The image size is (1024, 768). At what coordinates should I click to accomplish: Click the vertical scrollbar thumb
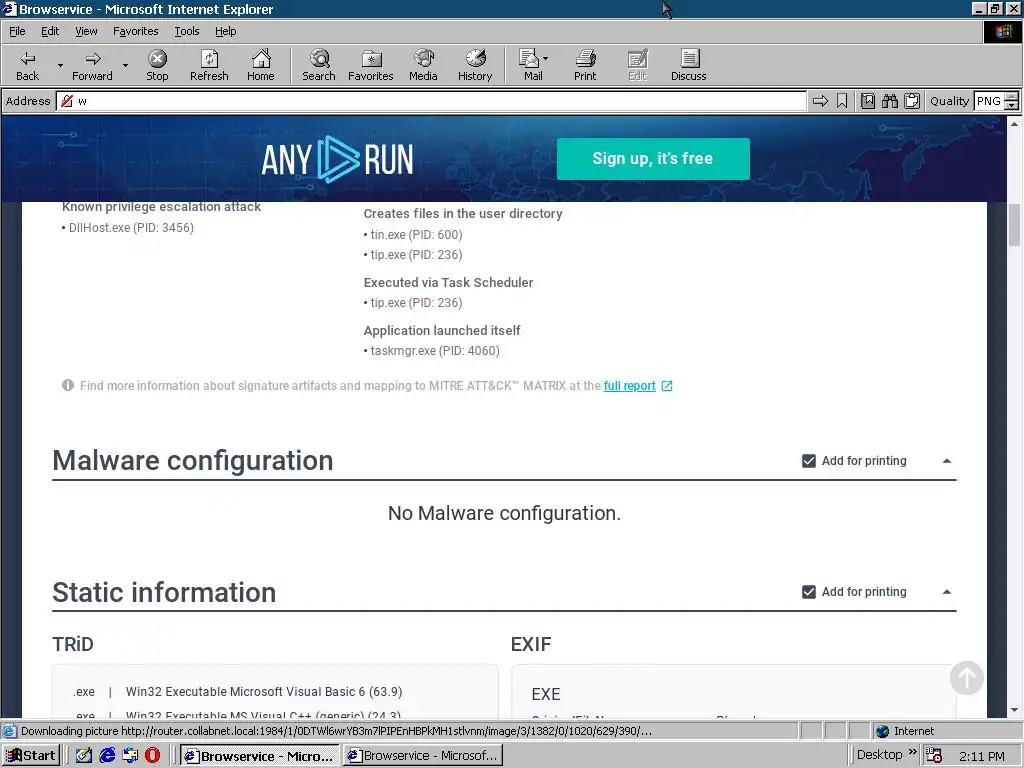(1014, 225)
